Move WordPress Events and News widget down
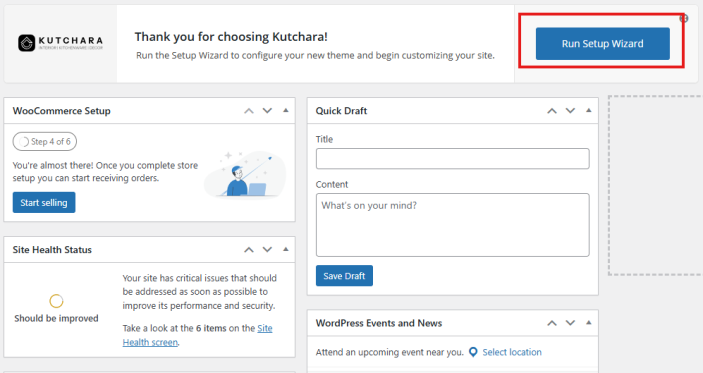 pos(570,323)
